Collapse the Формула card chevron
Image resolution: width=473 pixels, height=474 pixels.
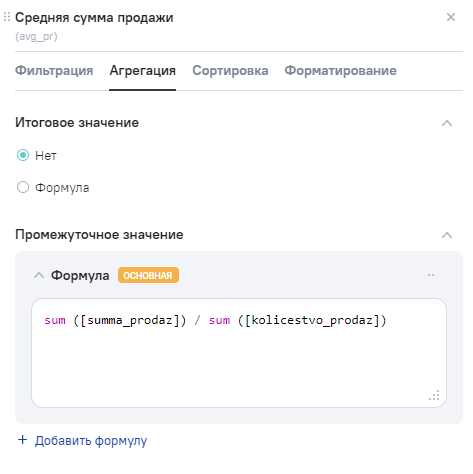tap(39, 275)
